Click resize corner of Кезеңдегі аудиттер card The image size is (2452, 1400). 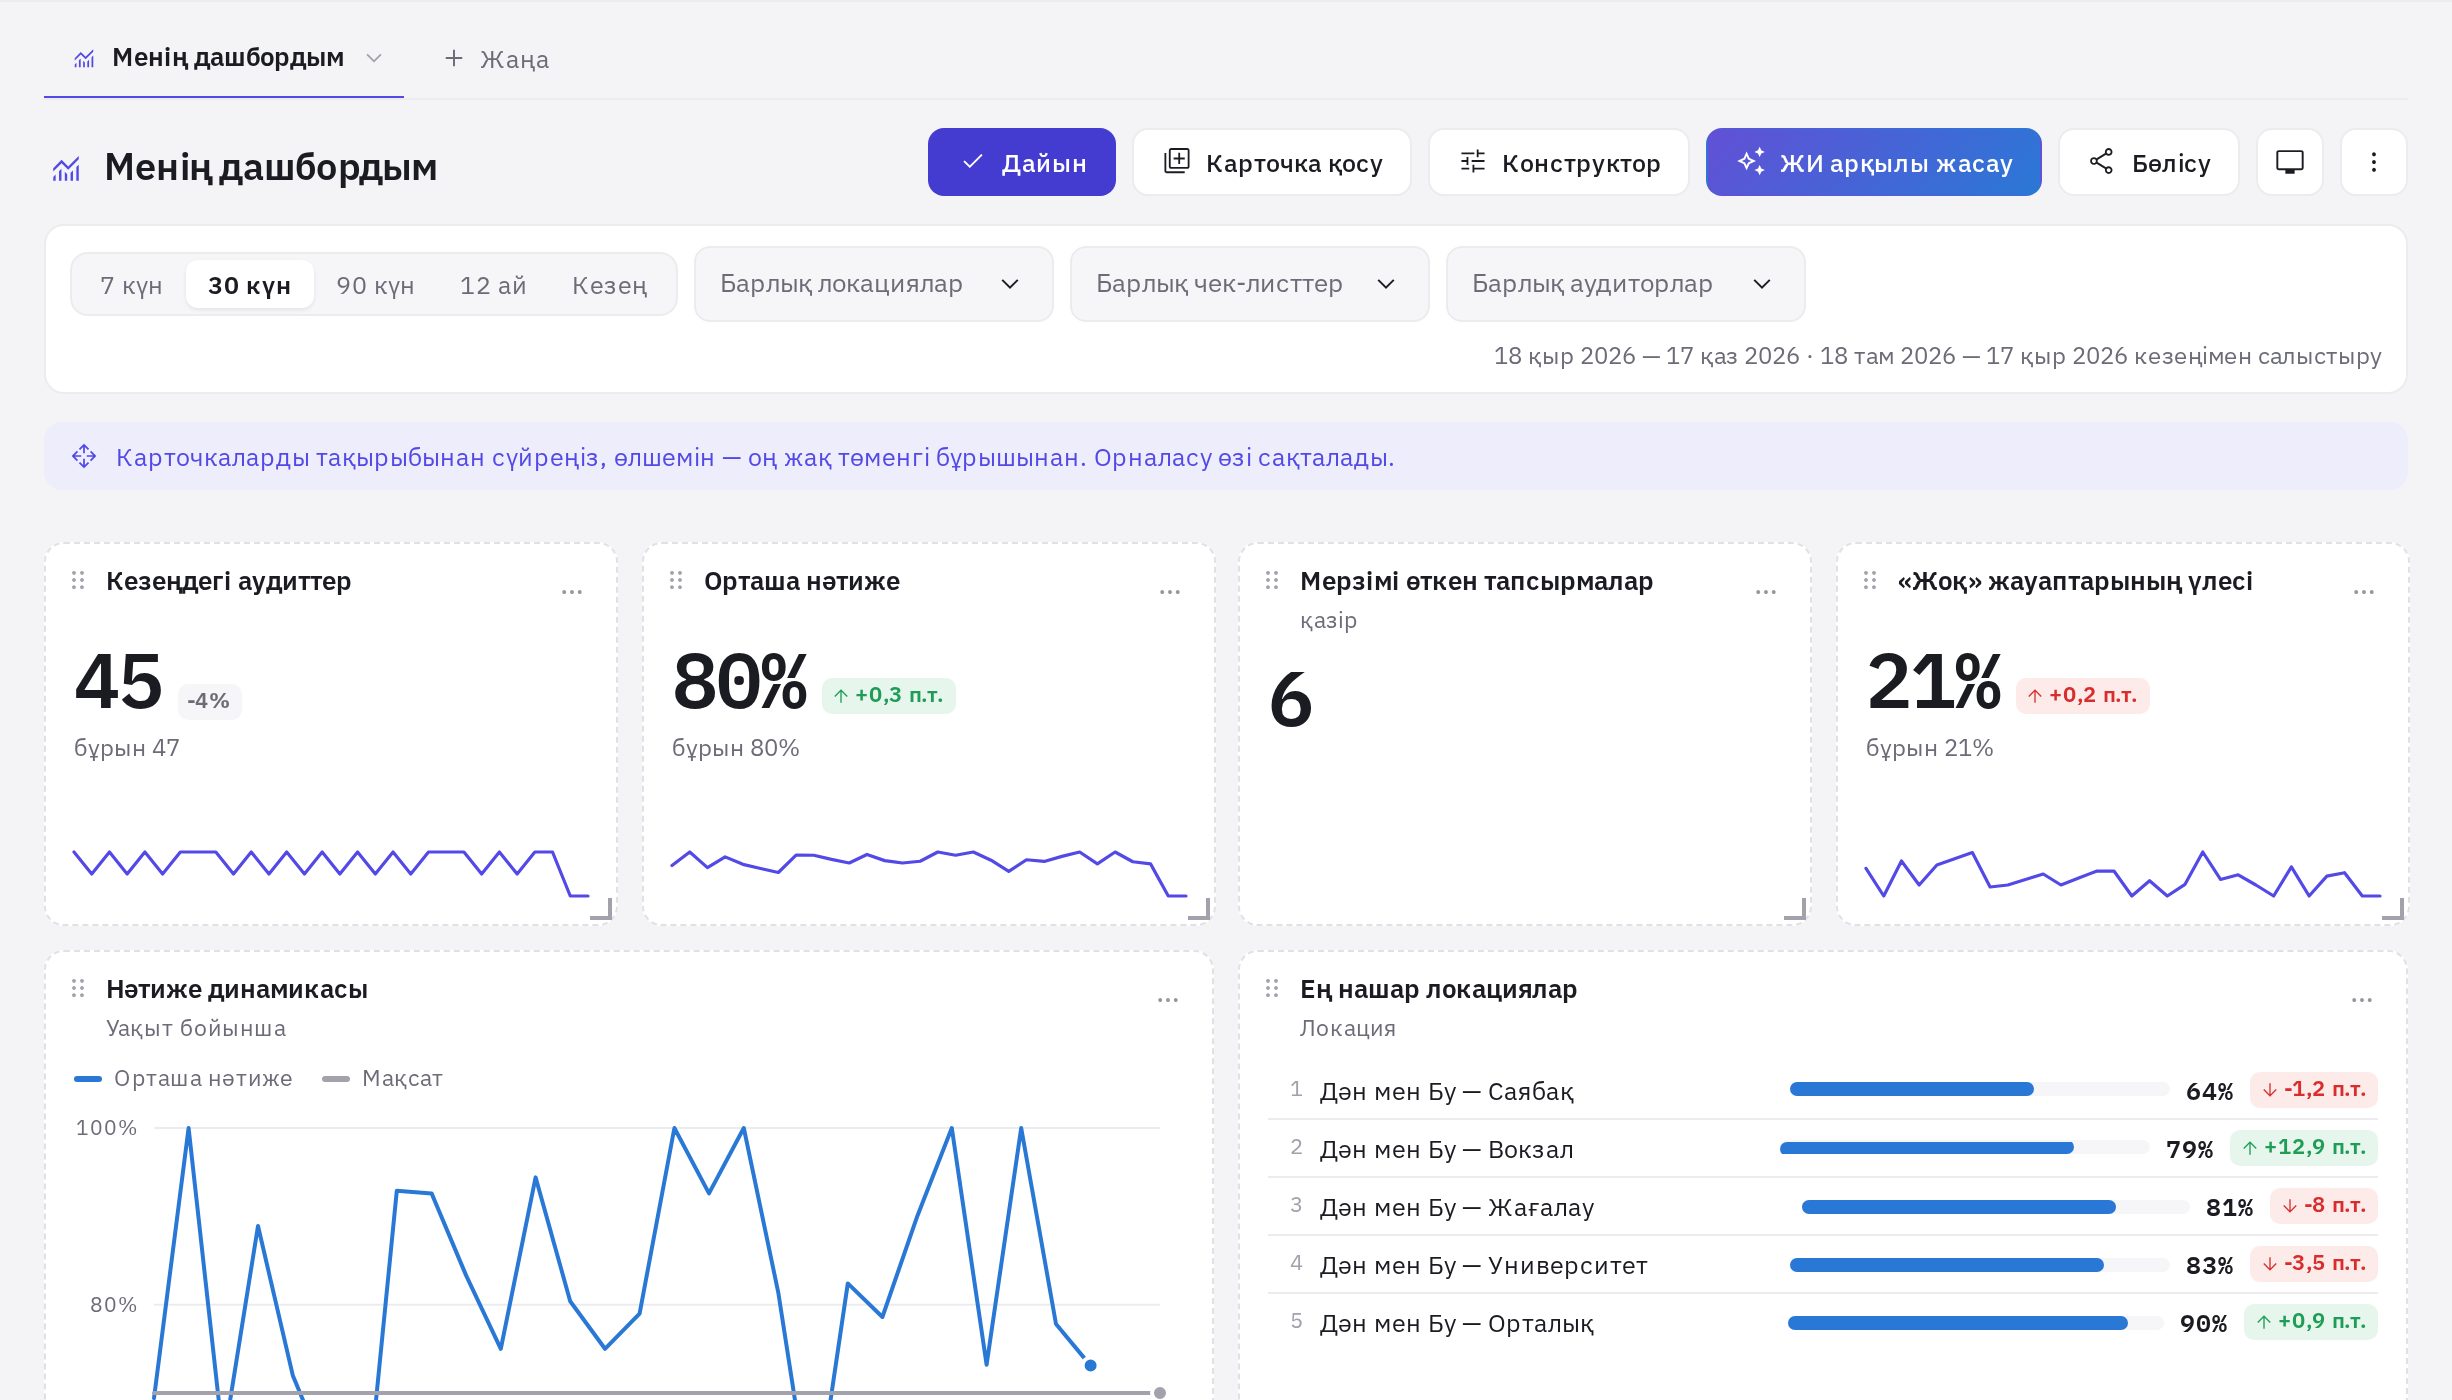(x=602, y=908)
